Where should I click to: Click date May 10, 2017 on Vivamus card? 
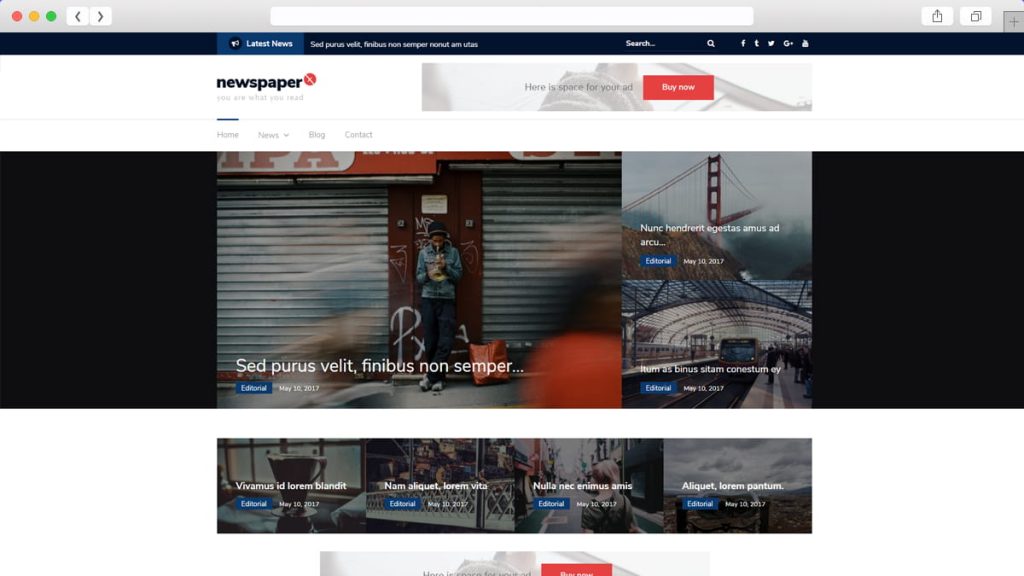[x=299, y=504]
